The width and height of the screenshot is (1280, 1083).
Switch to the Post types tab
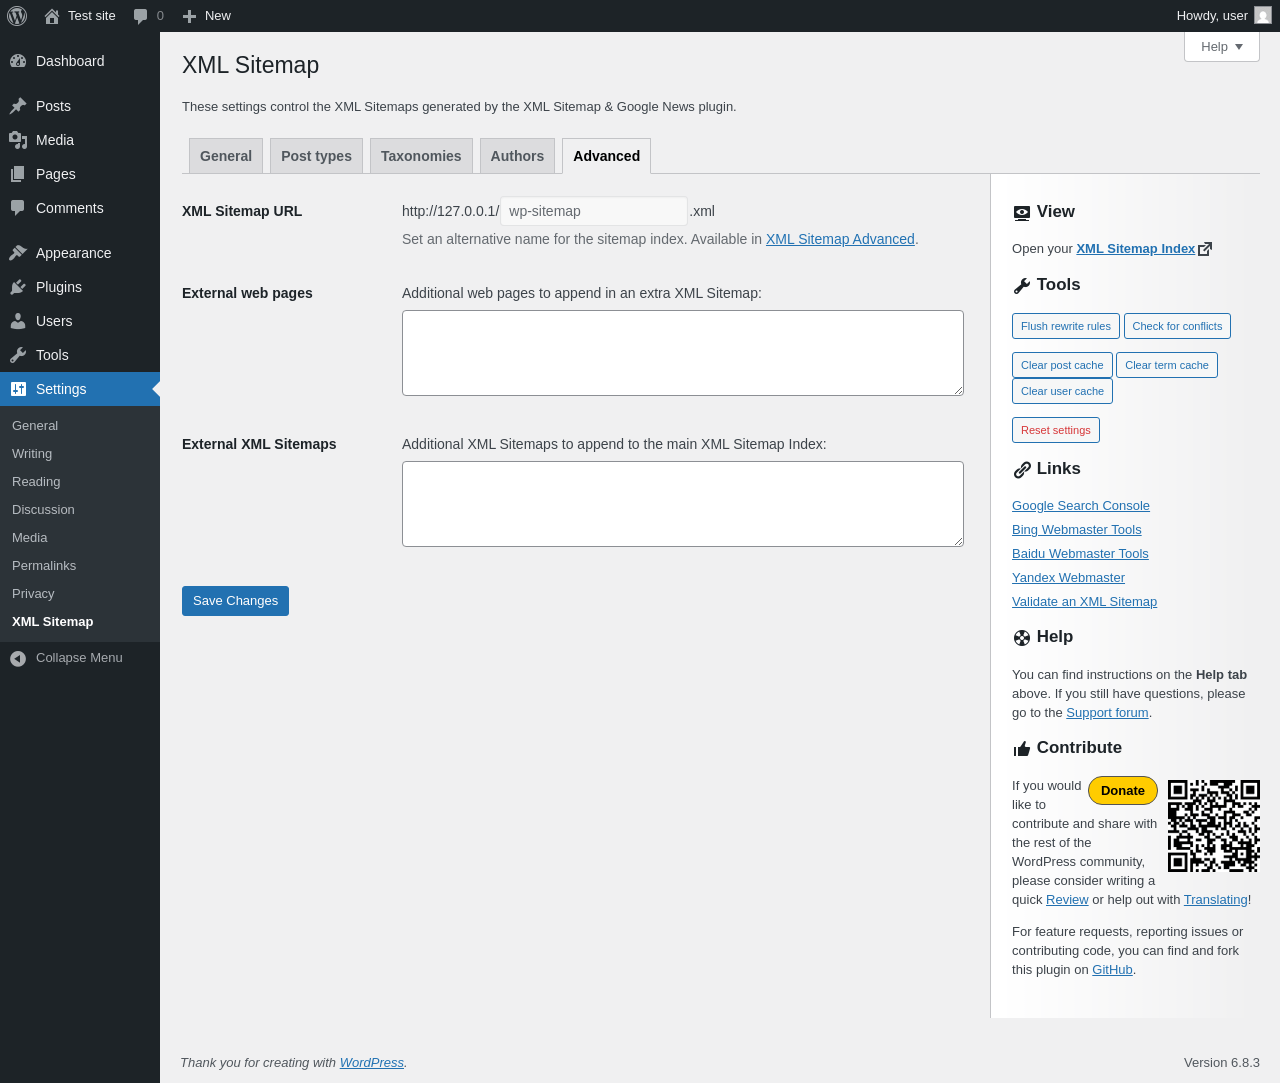[x=316, y=156]
